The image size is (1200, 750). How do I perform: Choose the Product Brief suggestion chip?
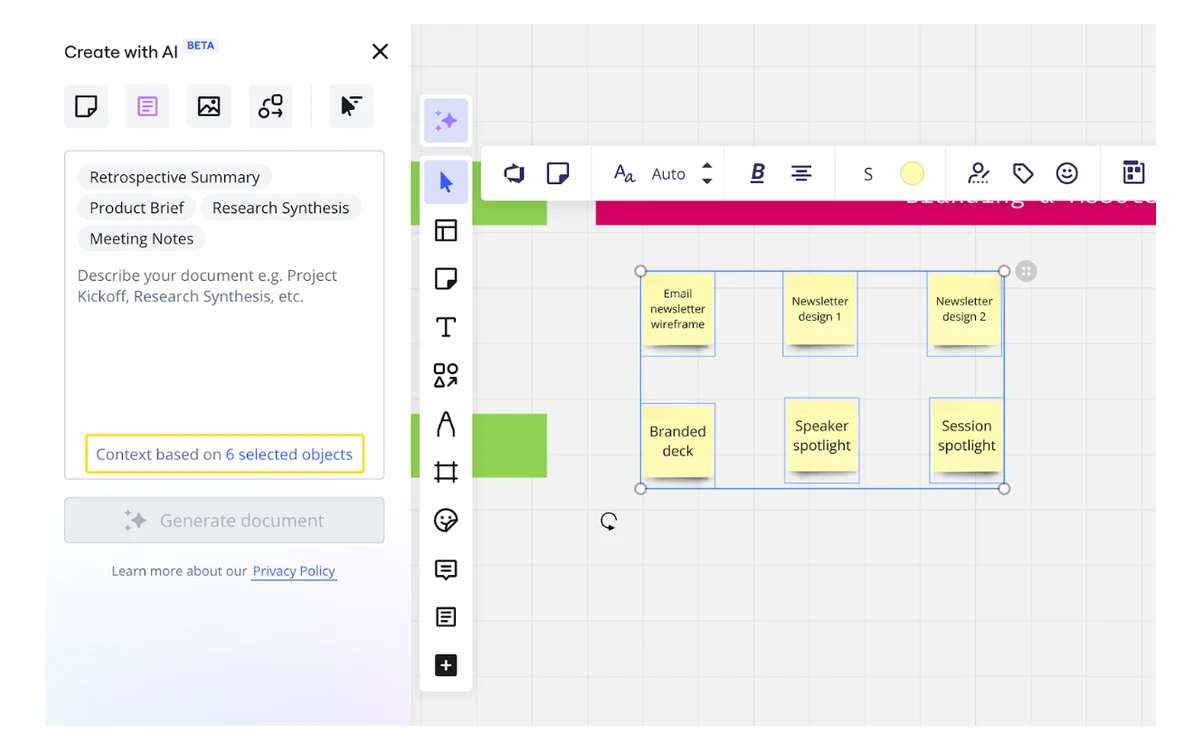(x=137, y=208)
